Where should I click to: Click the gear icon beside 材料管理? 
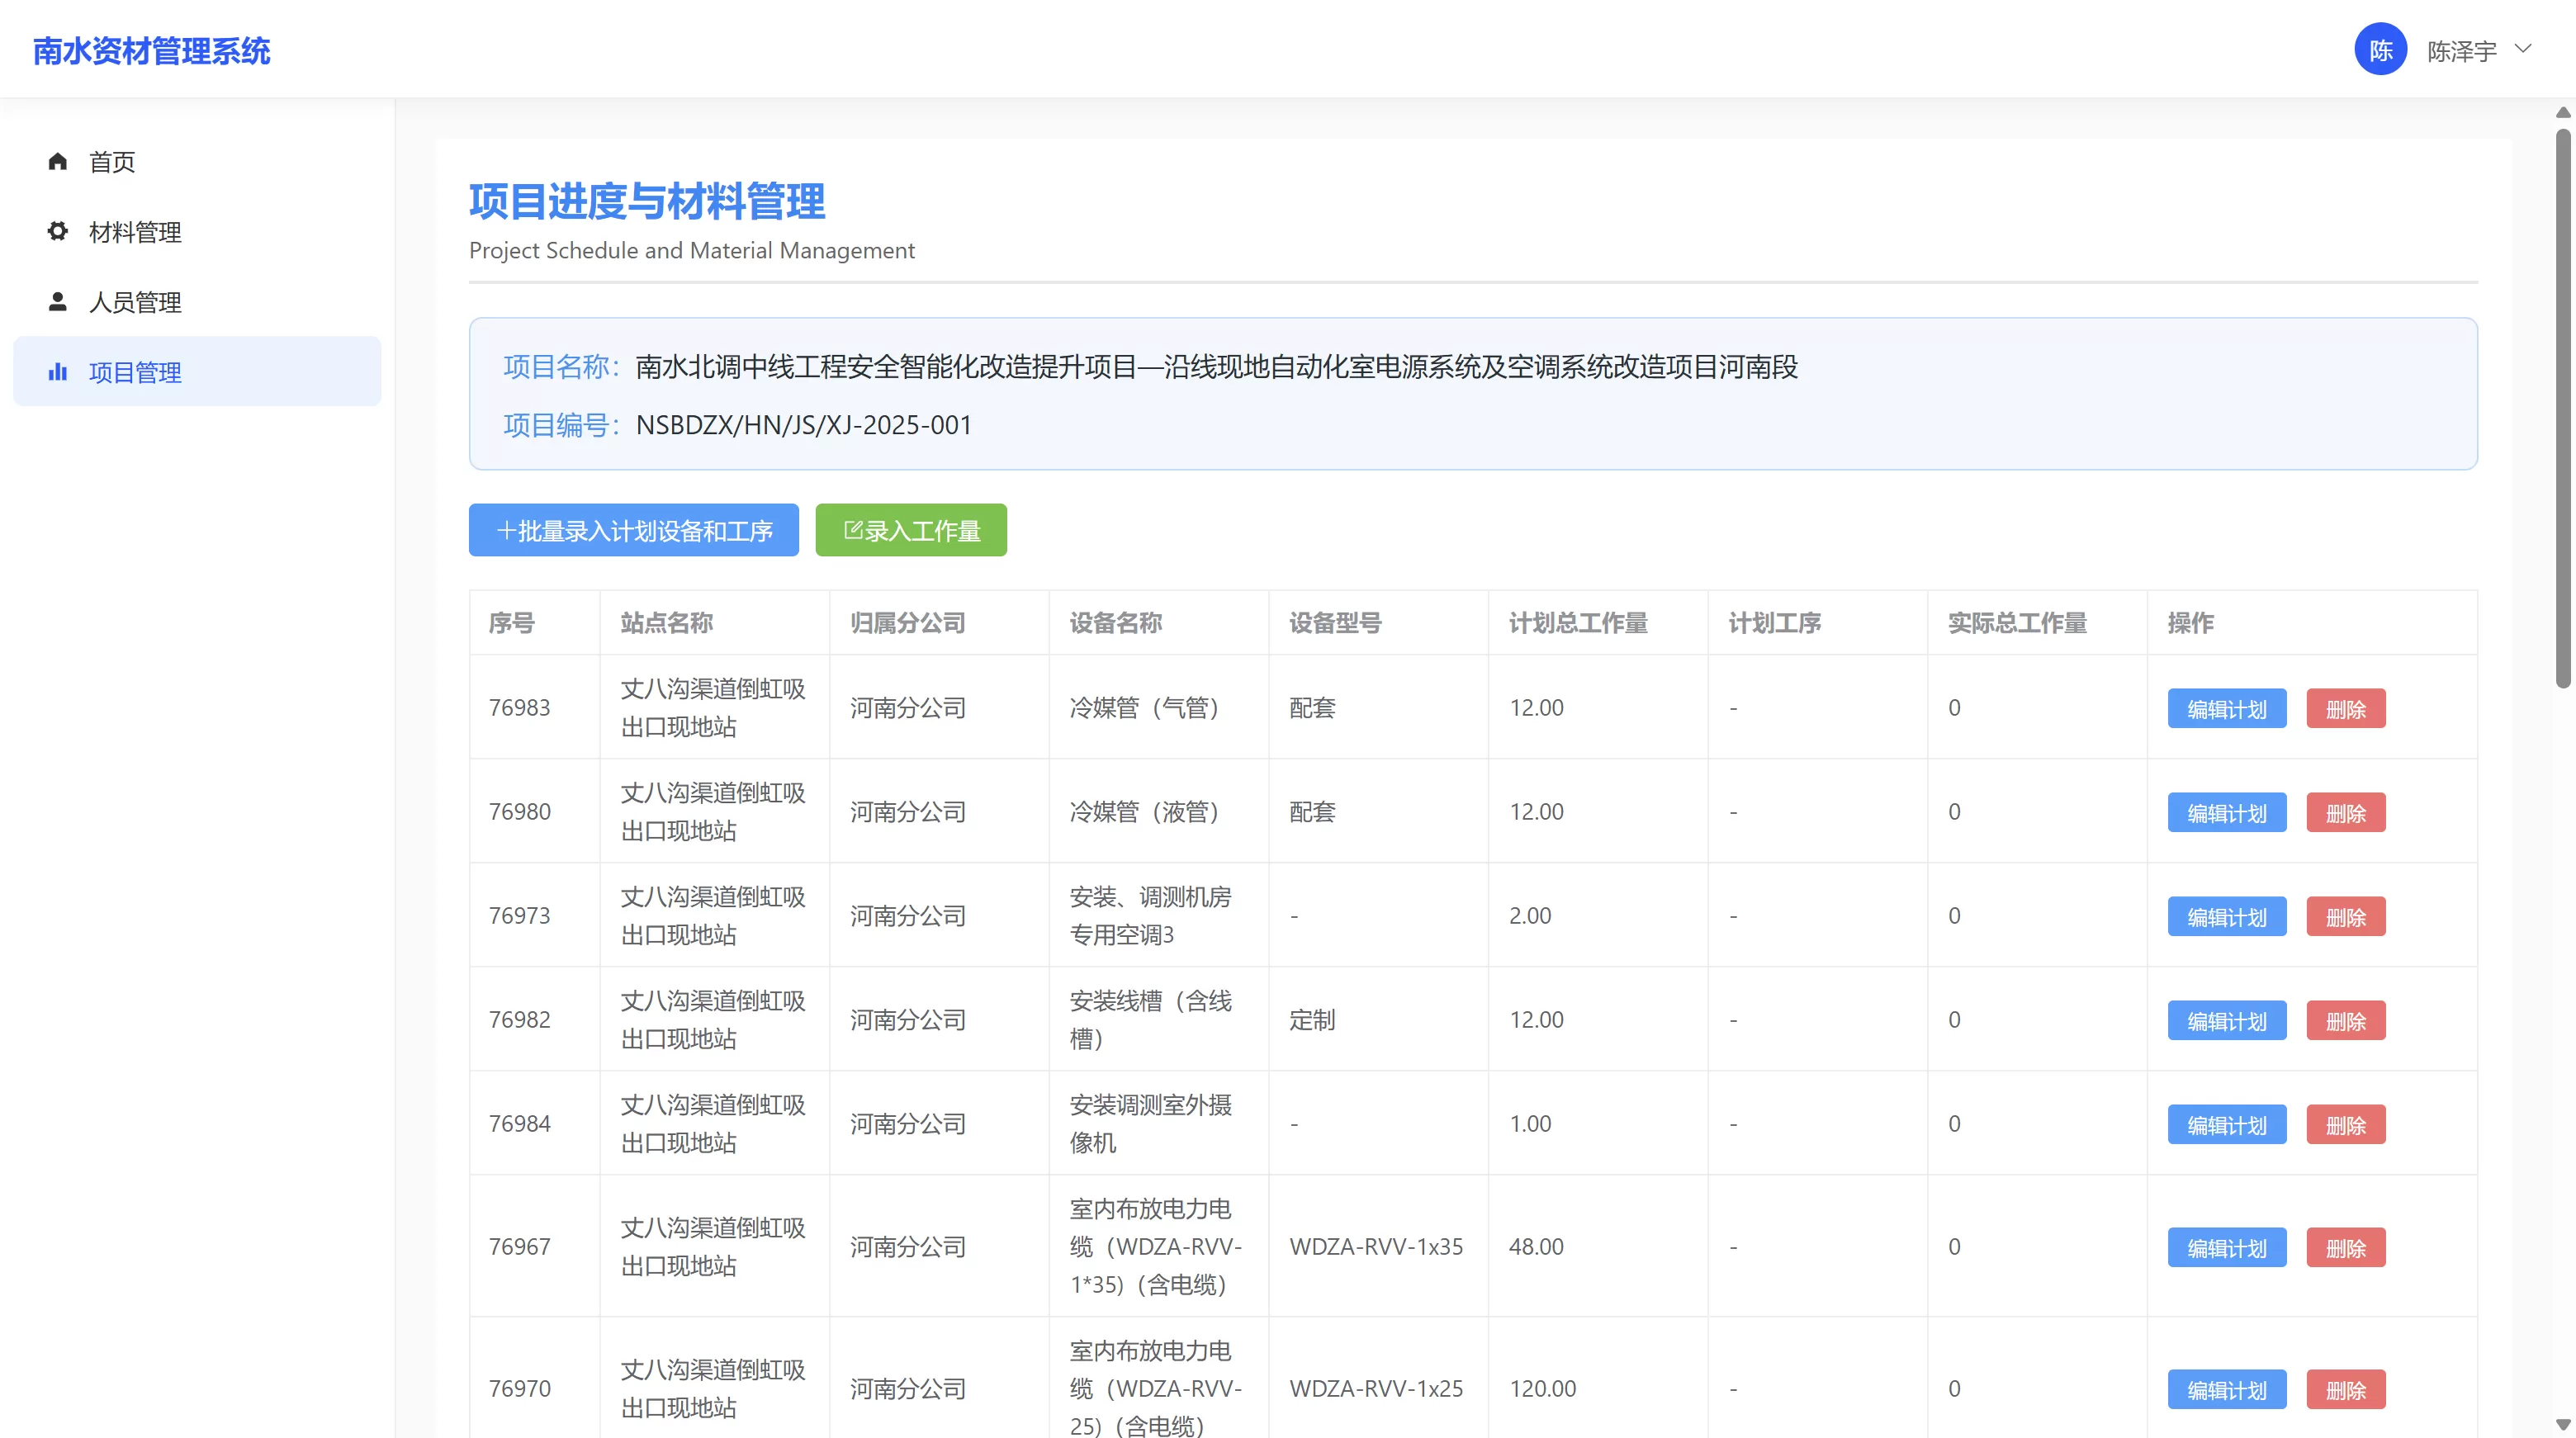point(57,231)
